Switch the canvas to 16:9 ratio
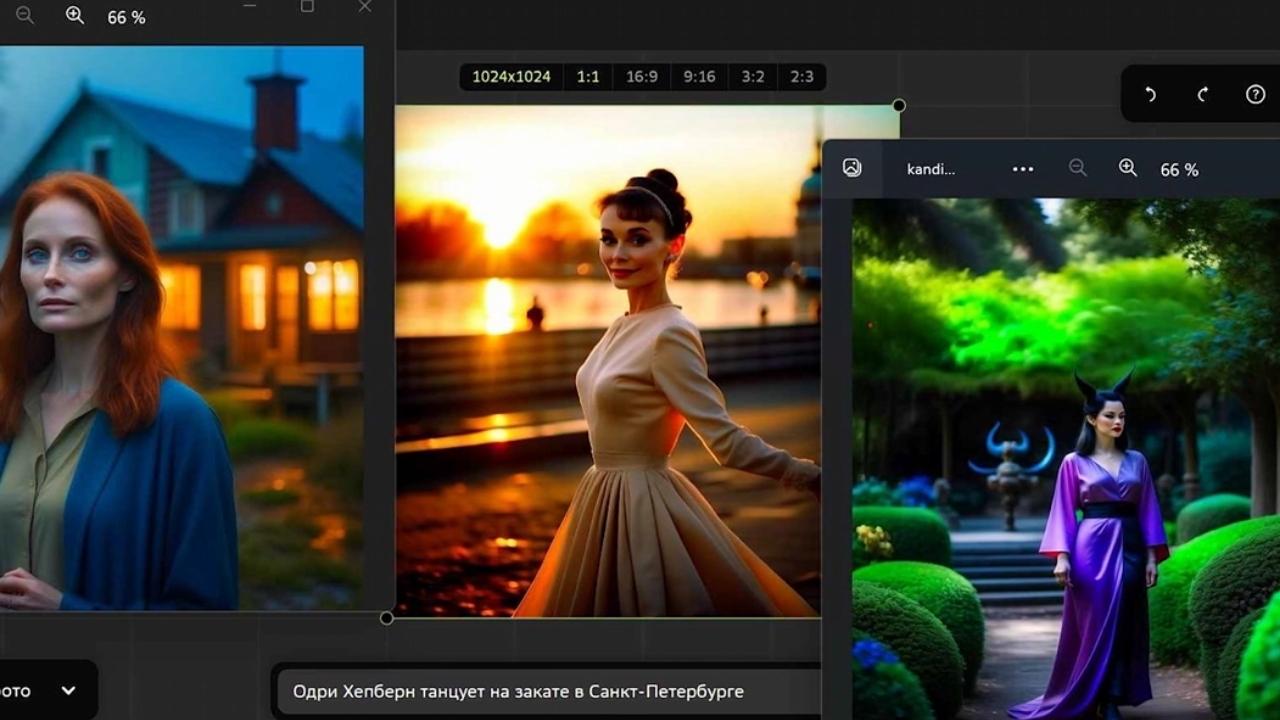This screenshot has height=720, width=1280. (x=642, y=77)
